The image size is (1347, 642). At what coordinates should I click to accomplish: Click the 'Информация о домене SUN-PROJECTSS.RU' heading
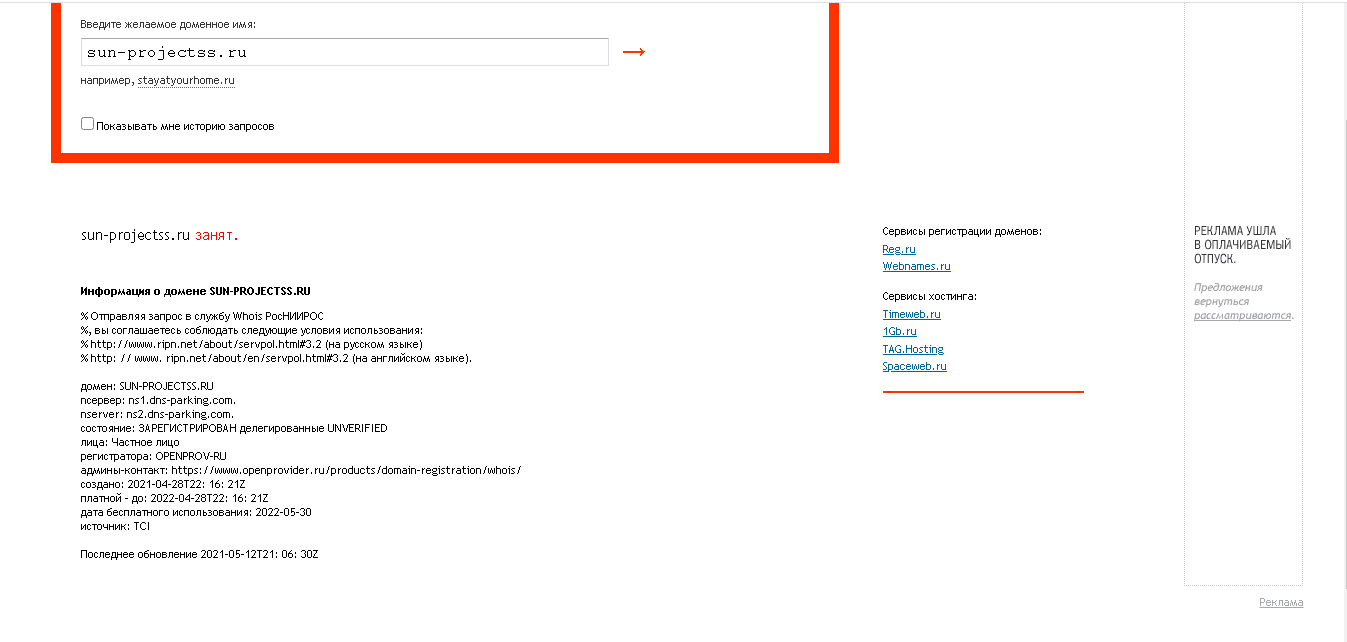[195, 291]
